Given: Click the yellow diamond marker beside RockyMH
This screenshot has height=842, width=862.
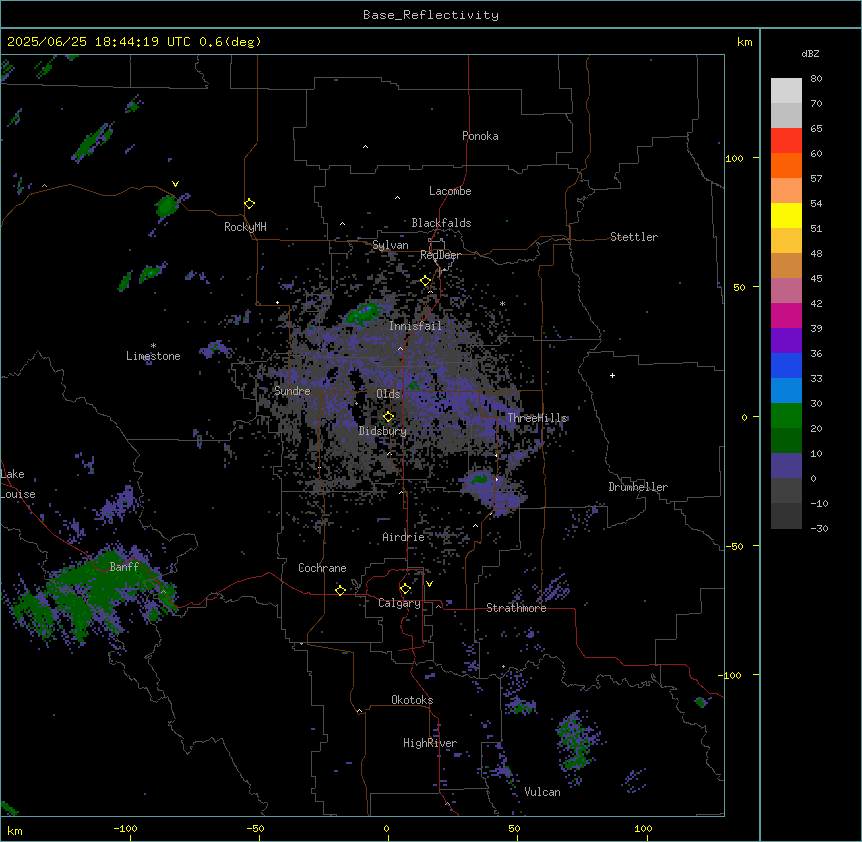Looking at the screenshot, I should coord(249,204).
